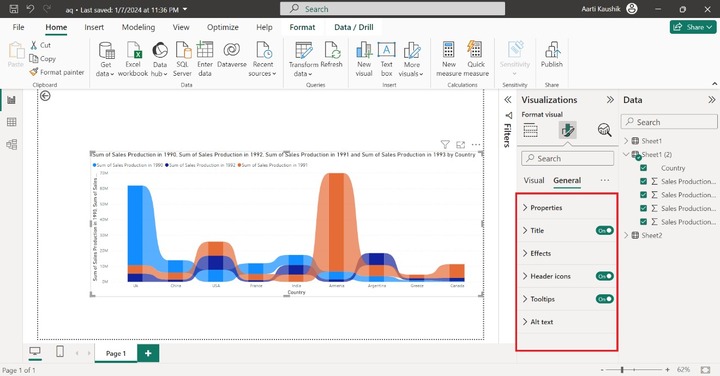Open Build visual pane icon
Screen dimensions: 720x376
[530, 130]
